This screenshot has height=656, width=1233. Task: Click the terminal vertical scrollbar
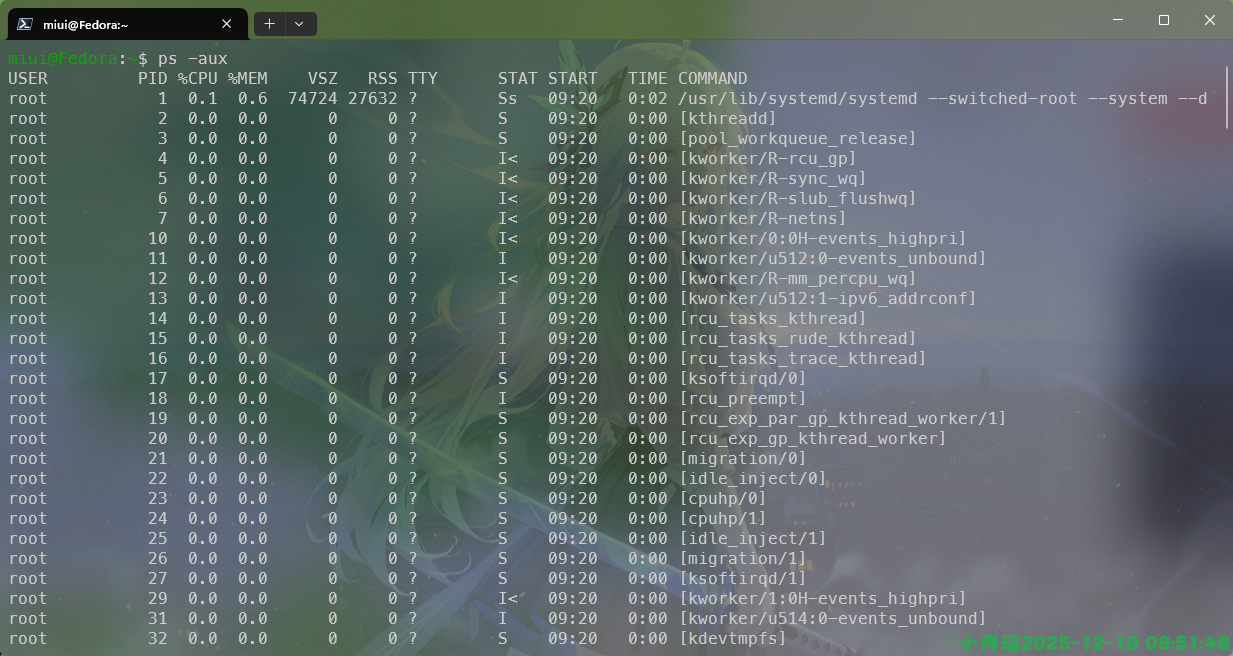1226,98
